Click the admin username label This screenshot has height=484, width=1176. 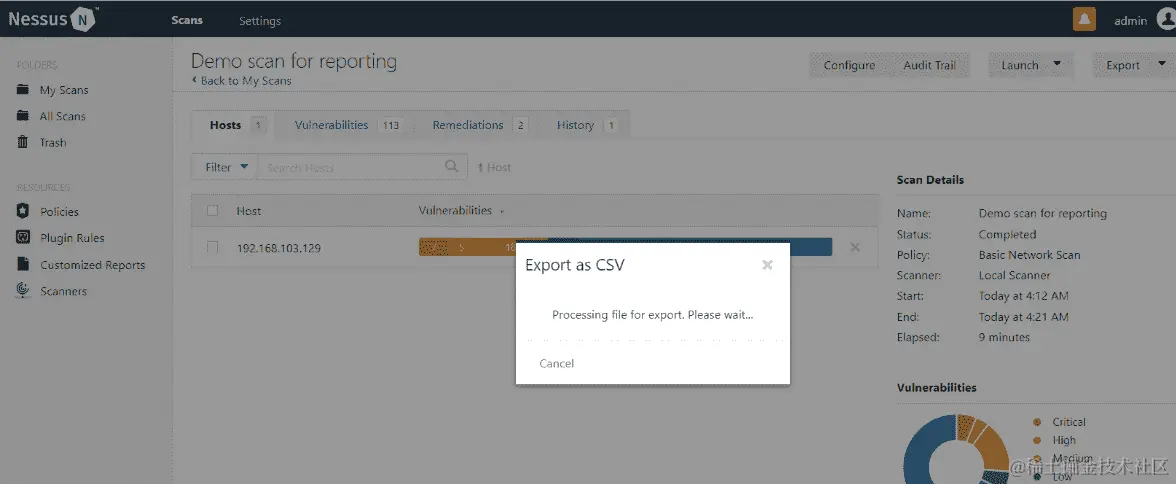point(1130,21)
